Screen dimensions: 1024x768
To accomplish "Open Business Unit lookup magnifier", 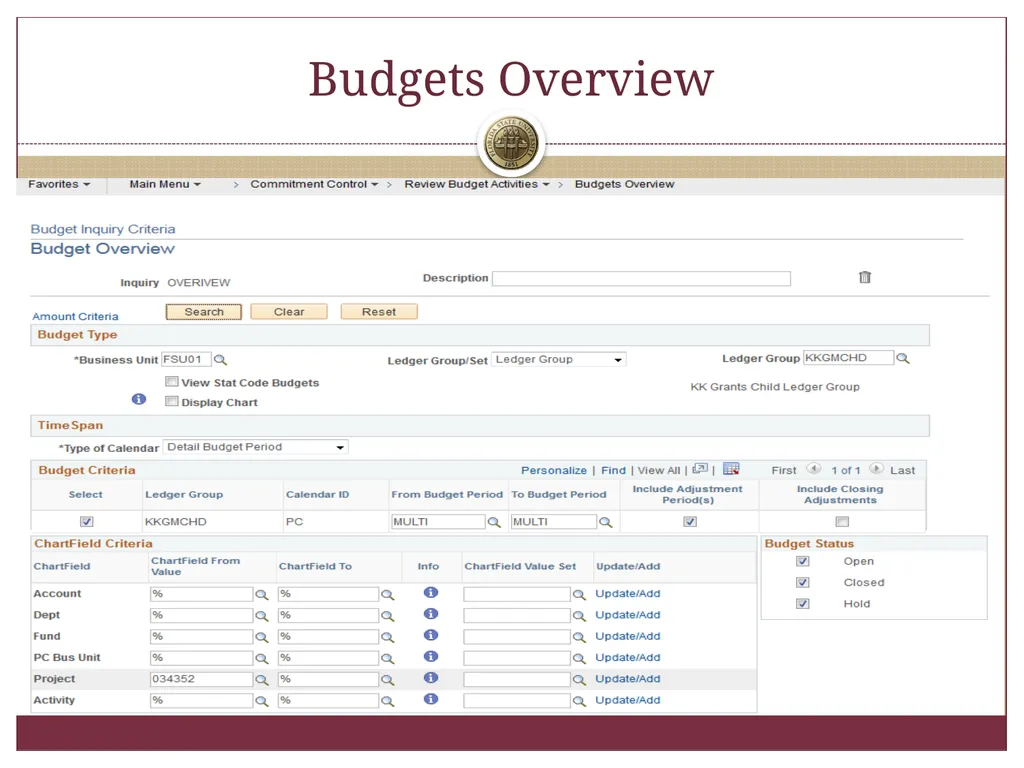I will tap(221, 360).
